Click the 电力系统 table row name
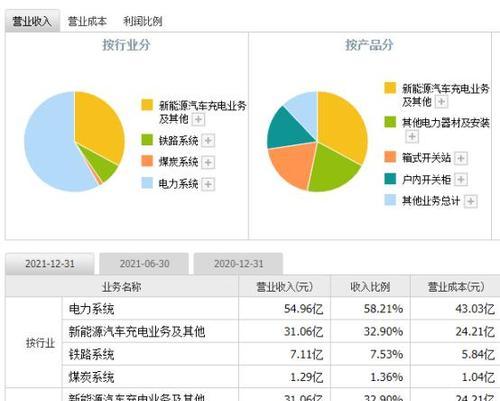The width and height of the screenshot is (500, 401). click(91, 309)
